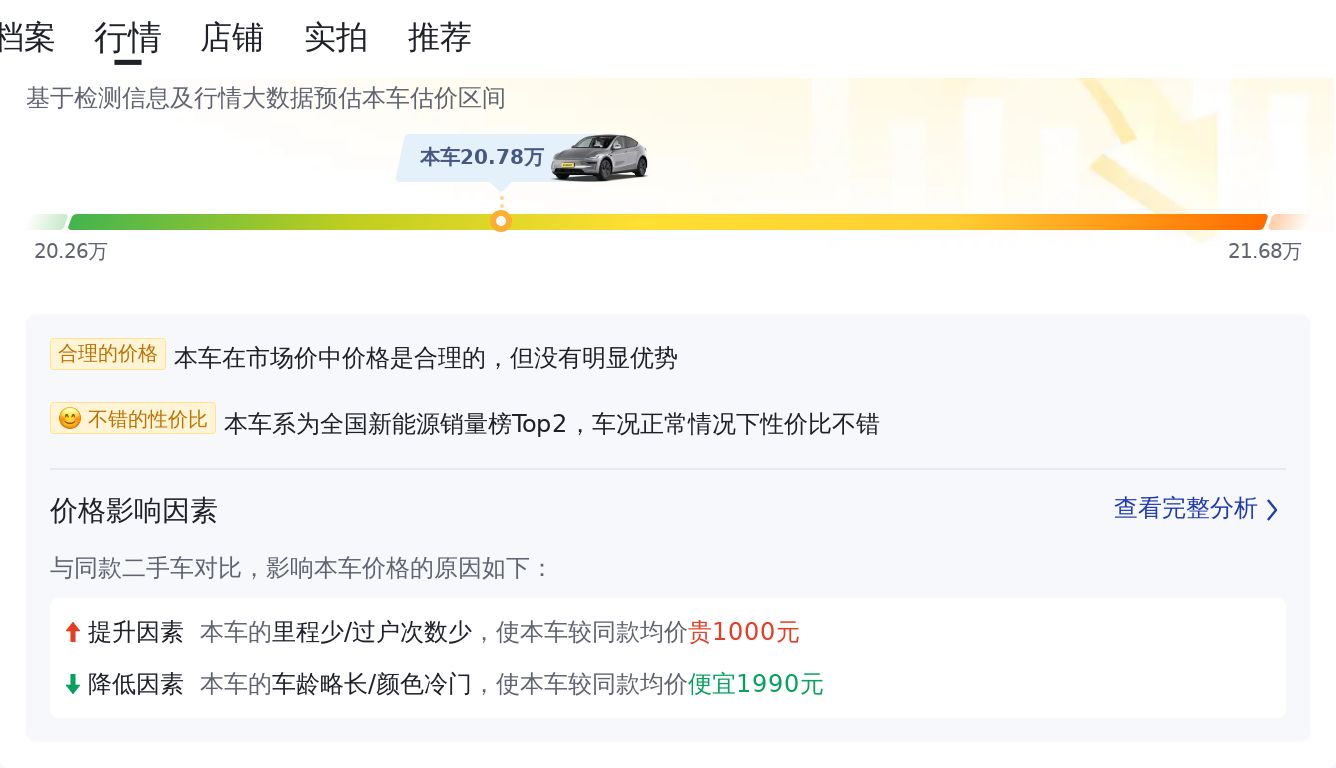
Task: Click the orange price marker on slider
Action: pos(501,221)
